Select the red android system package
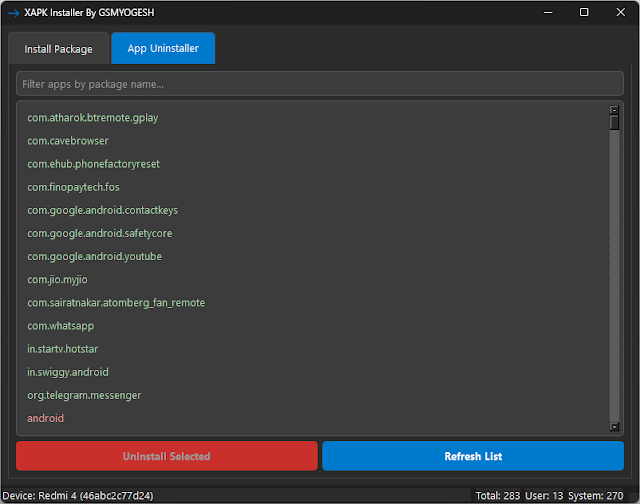This screenshot has height=504, width=640. click(45, 418)
